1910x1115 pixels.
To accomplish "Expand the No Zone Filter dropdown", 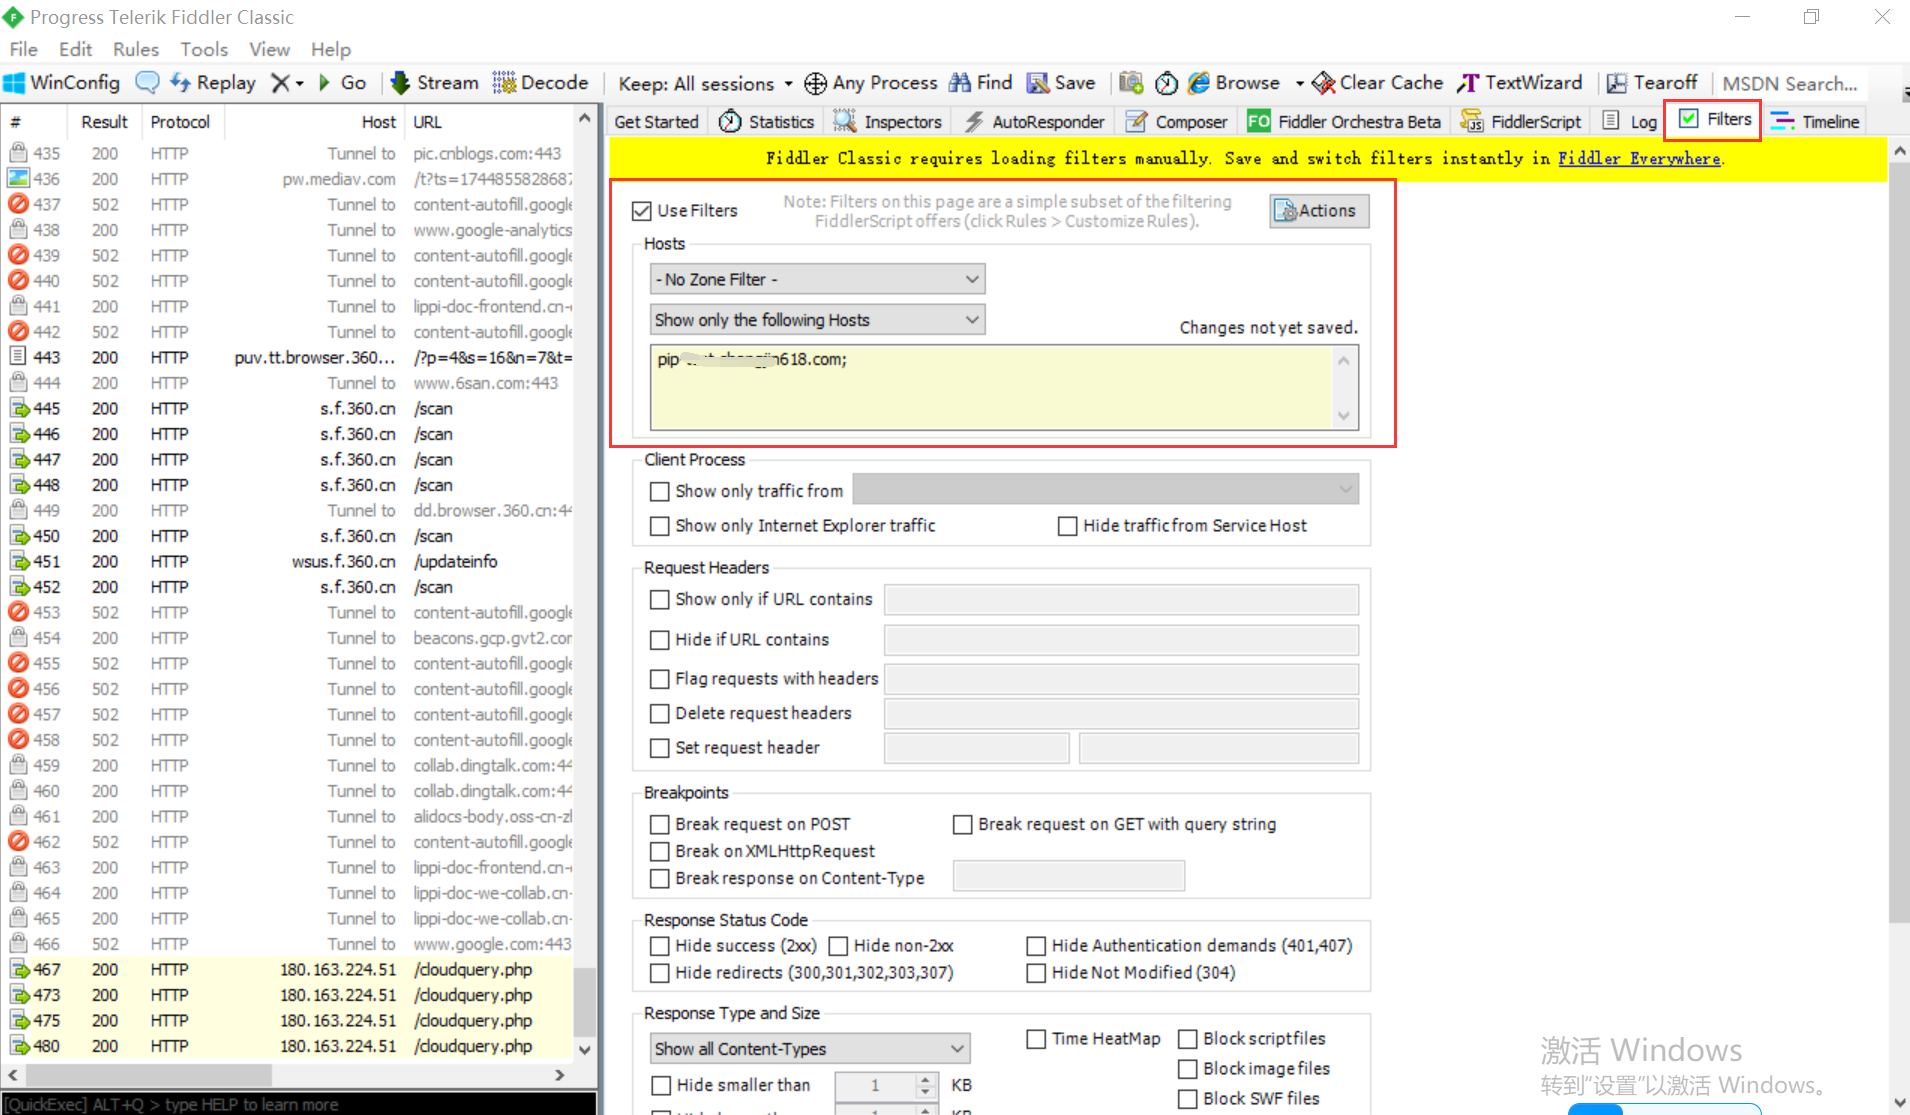I will pos(817,279).
